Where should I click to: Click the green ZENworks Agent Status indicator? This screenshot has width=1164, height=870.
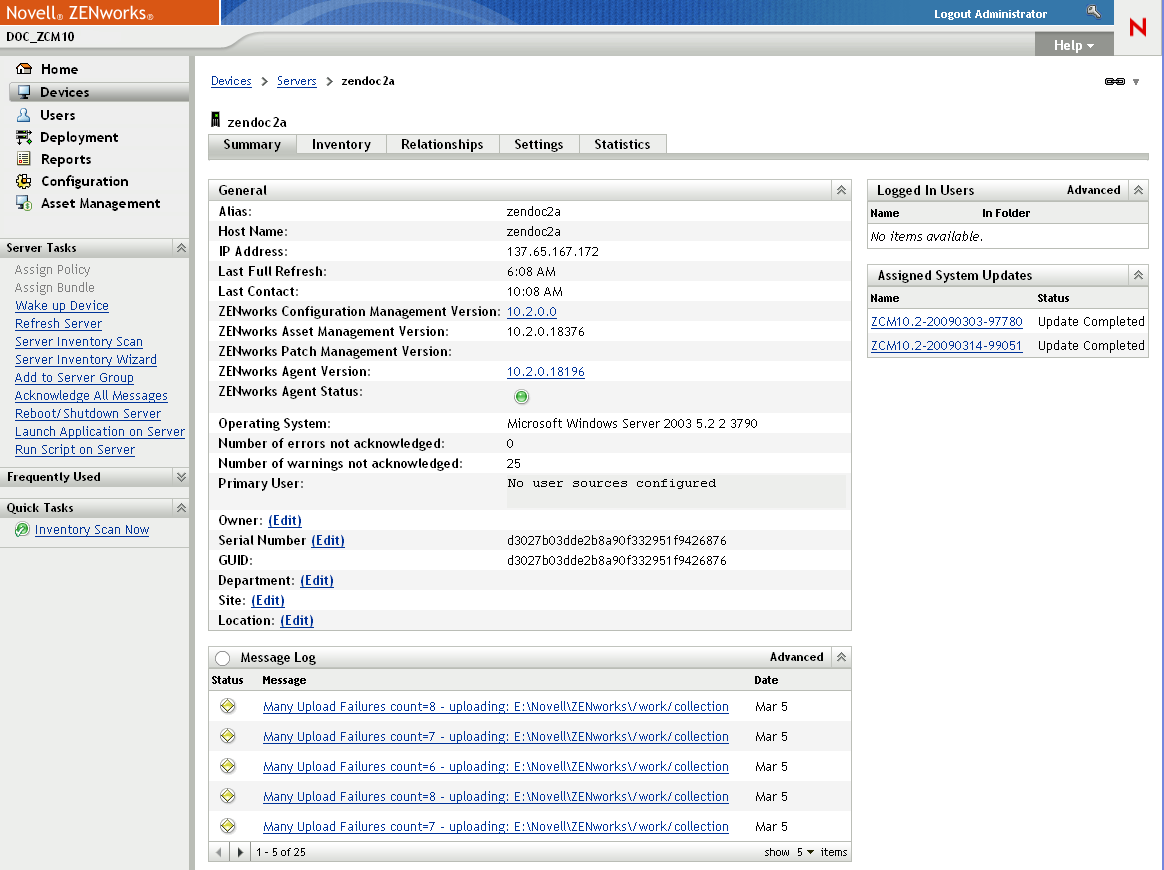(521, 397)
